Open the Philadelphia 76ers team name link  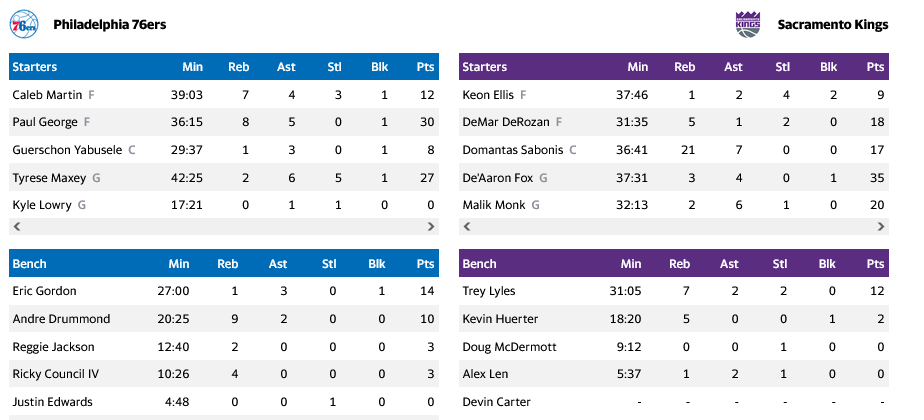(x=109, y=24)
